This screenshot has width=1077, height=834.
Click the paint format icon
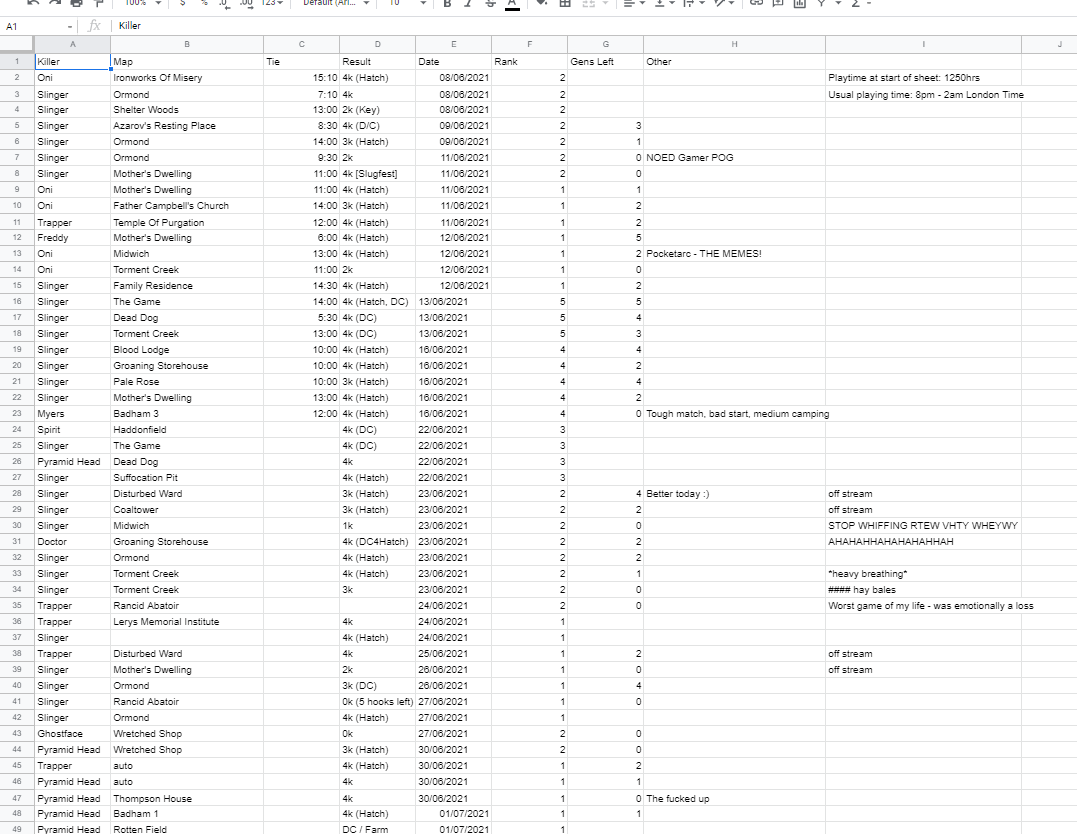(x=98, y=3)
